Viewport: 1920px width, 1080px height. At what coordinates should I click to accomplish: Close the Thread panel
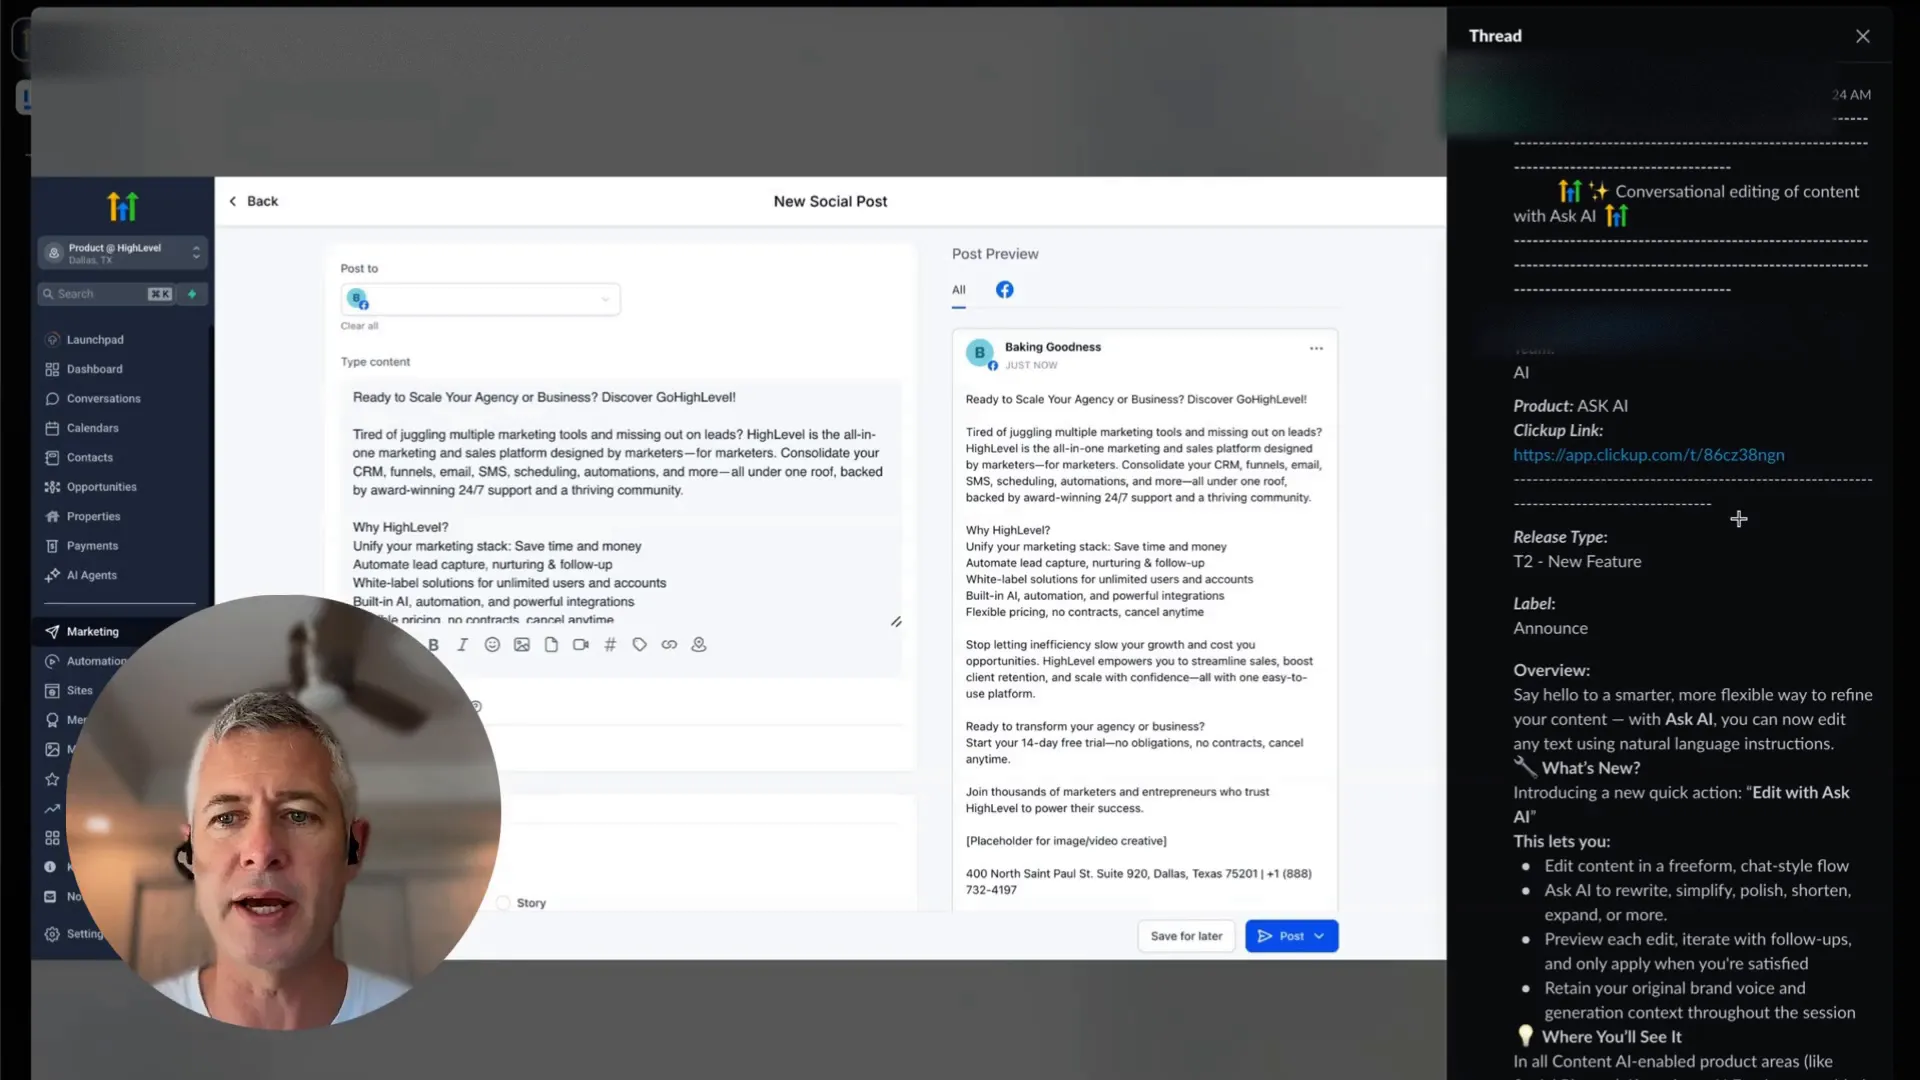(1862, 36)
